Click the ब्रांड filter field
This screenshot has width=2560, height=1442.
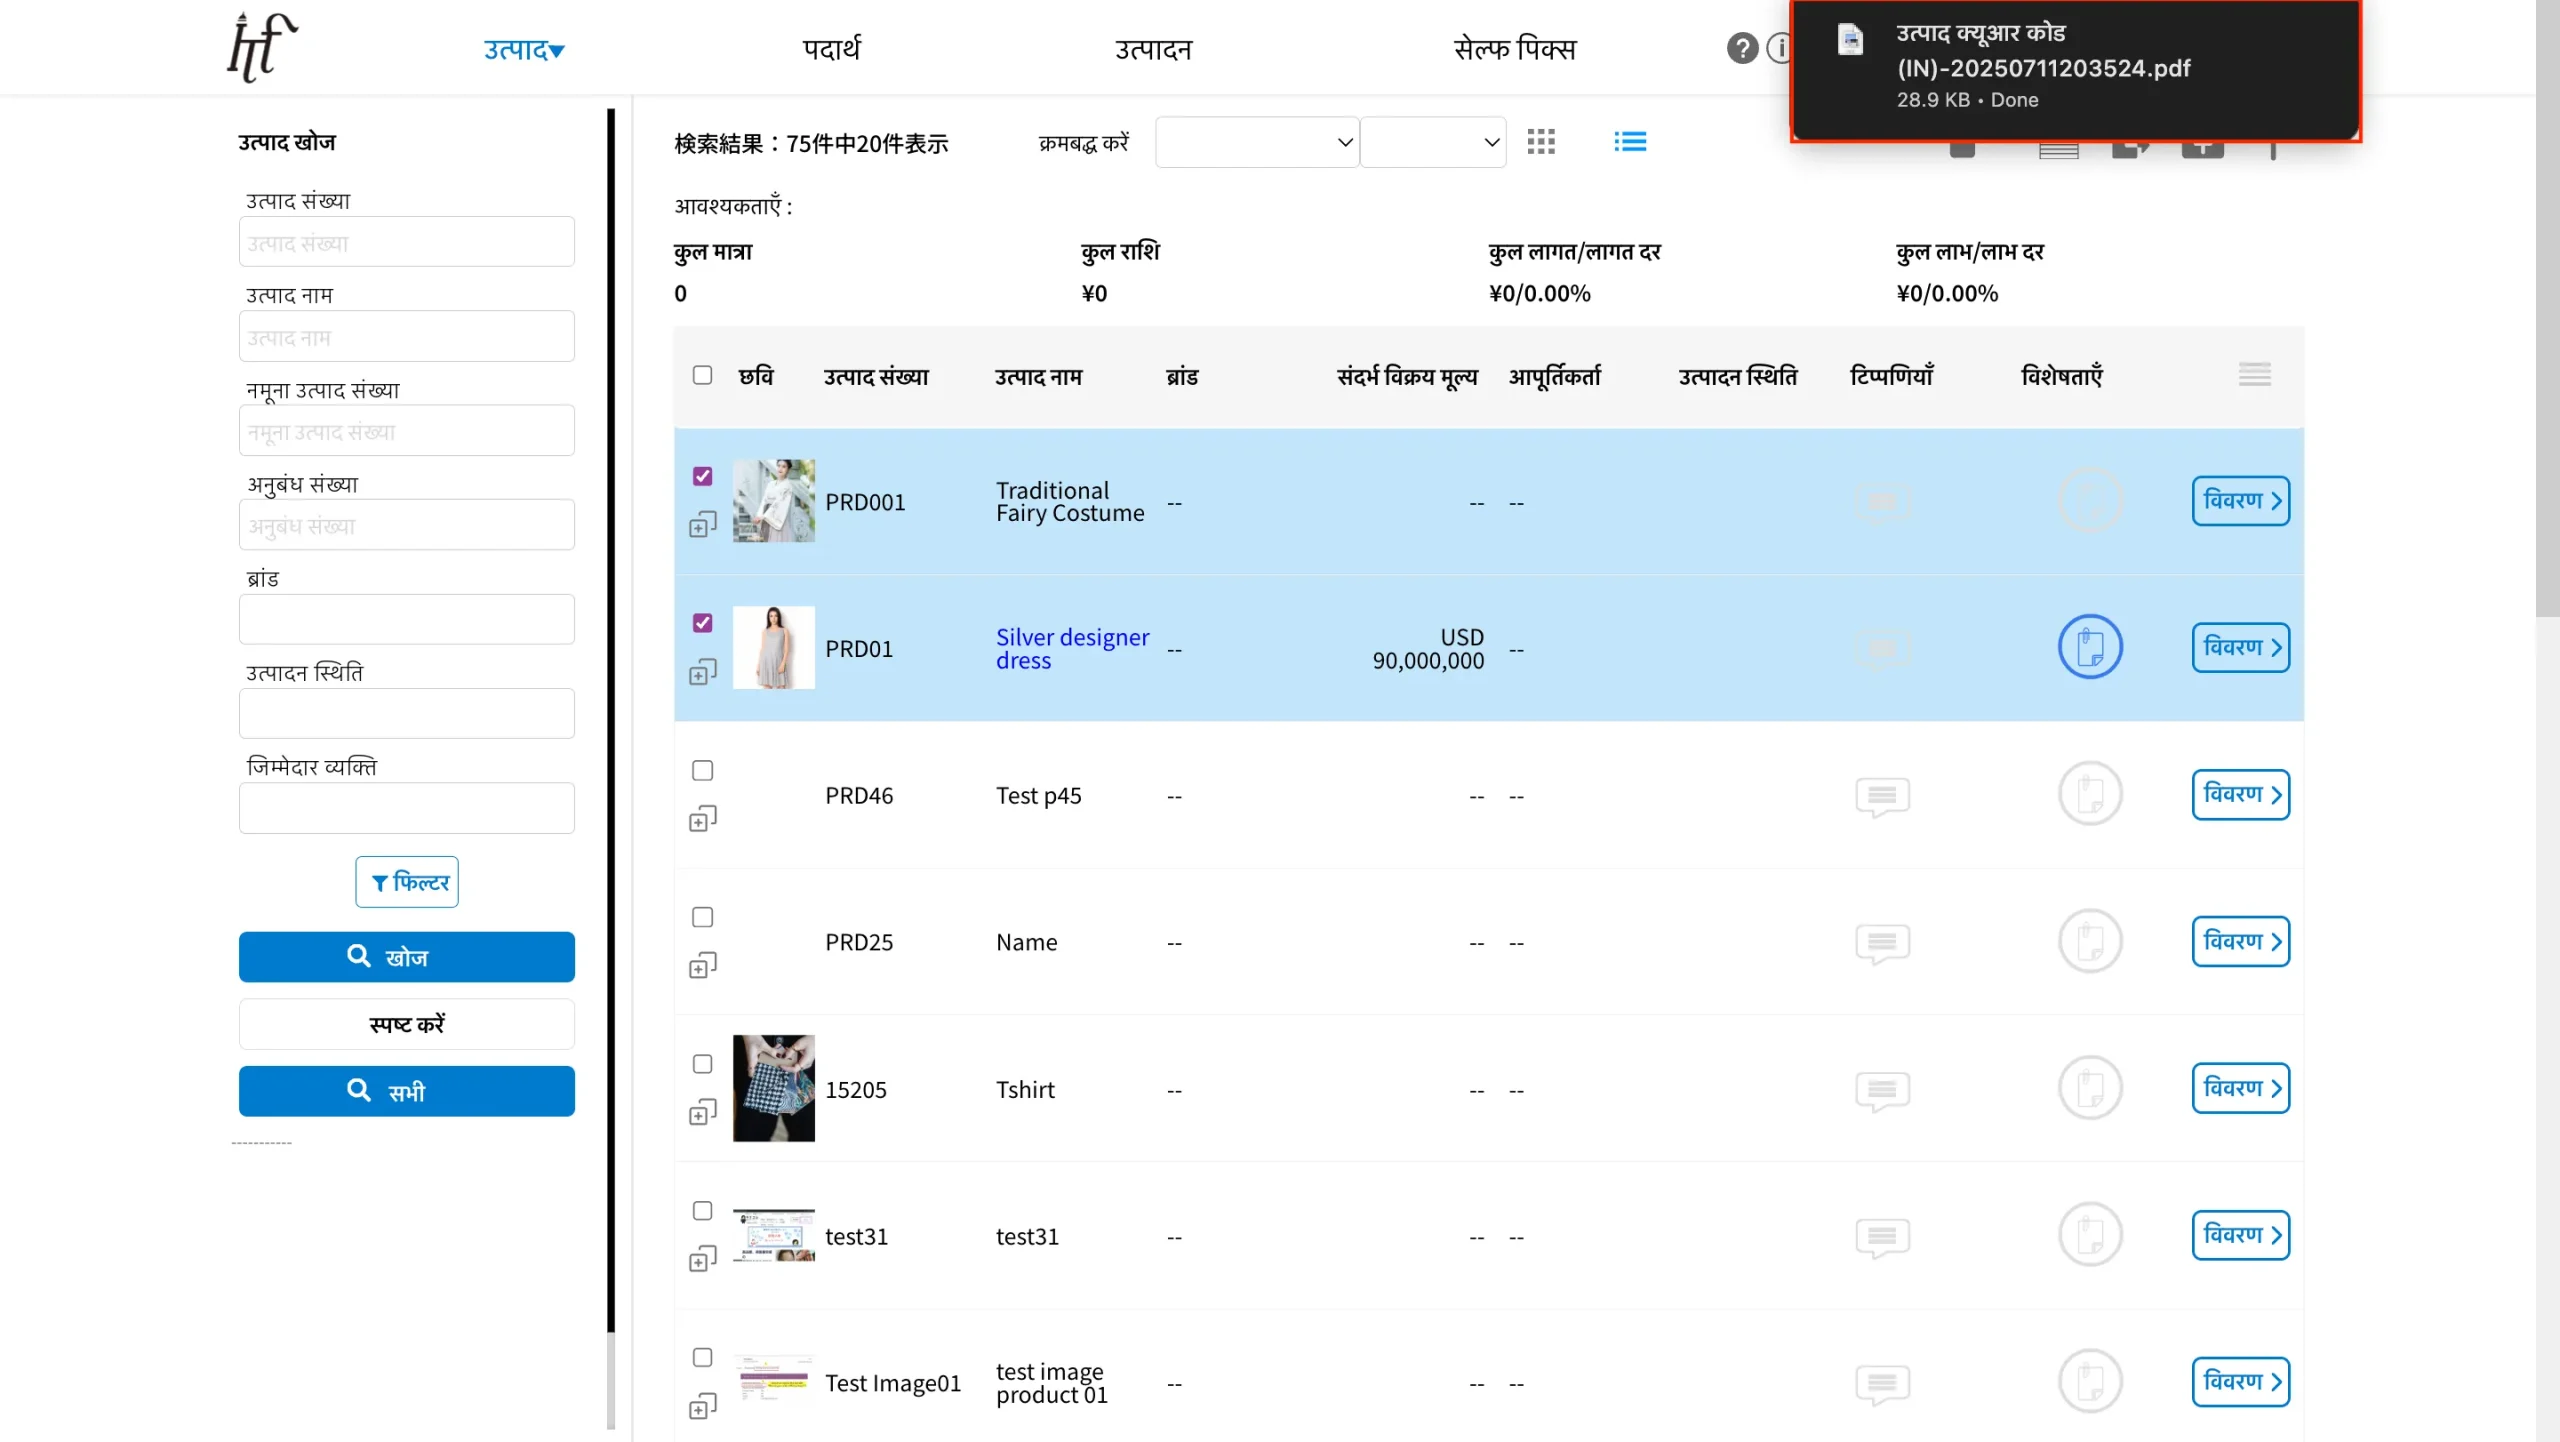[x=407, y=620]
